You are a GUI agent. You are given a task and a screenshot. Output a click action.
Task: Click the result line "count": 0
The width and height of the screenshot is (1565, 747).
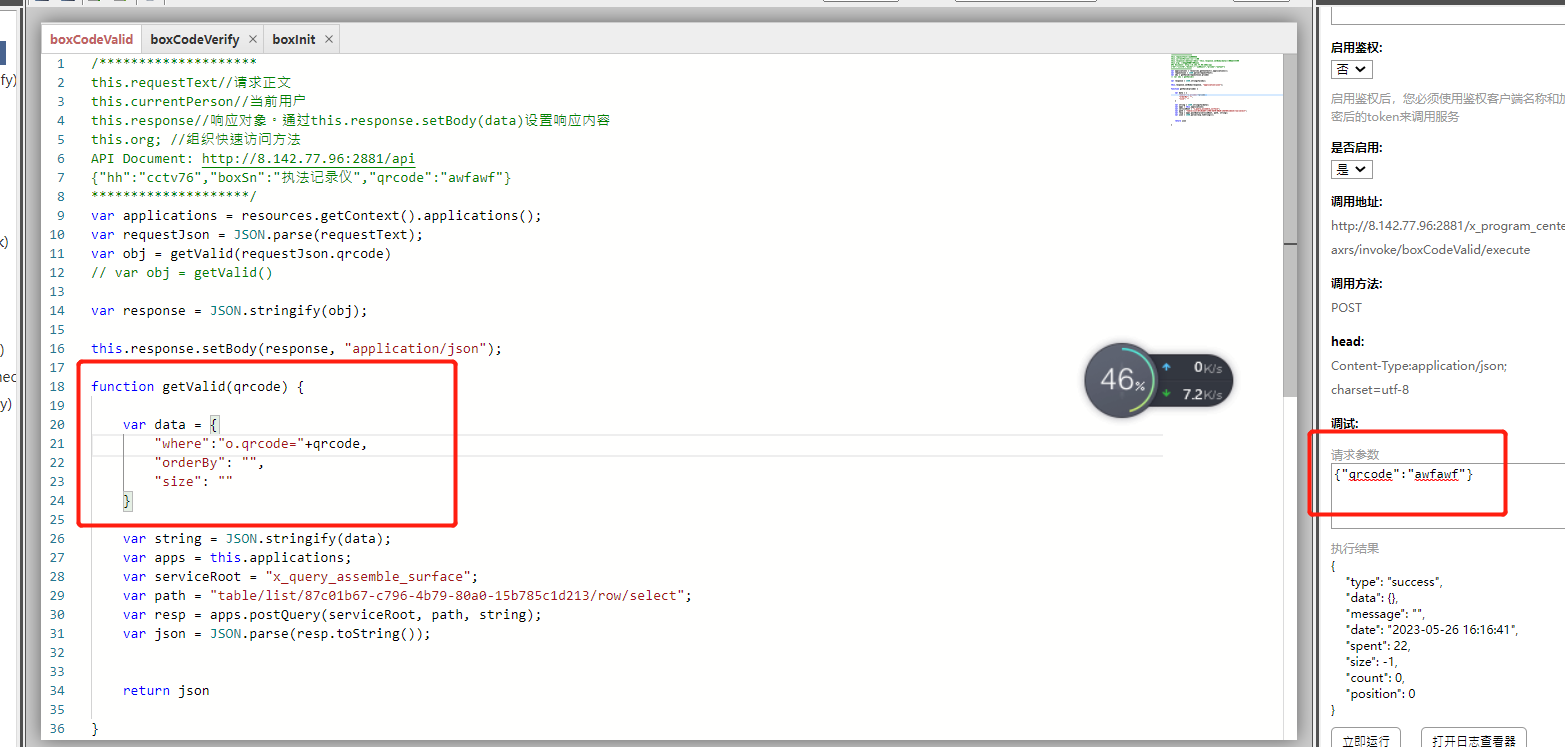point(1375,677)
